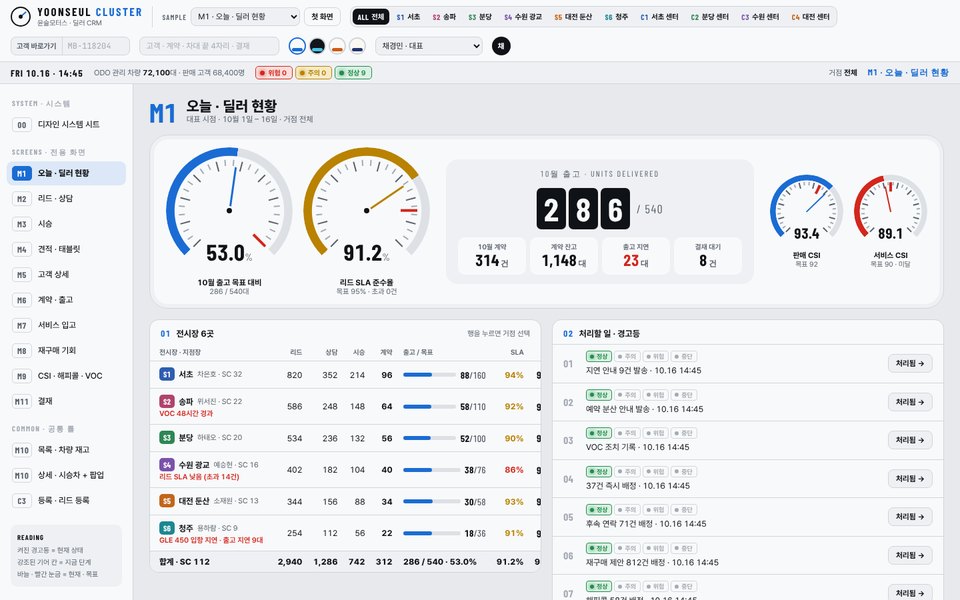
Task: Click the 출고 지연 23 대 card
Action: tap(636, 256)
